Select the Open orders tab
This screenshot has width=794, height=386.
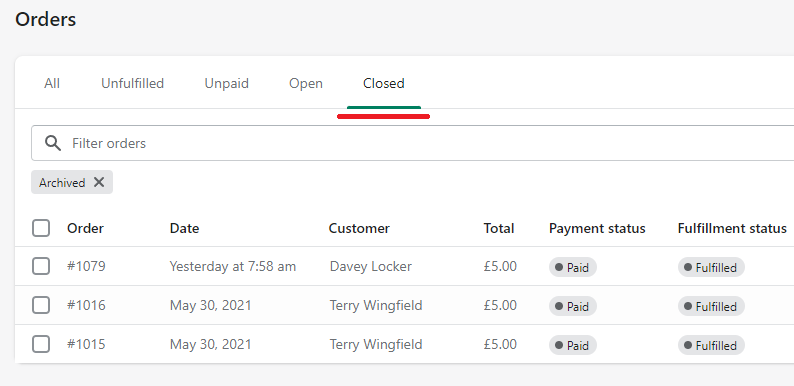tap(306, 83)
